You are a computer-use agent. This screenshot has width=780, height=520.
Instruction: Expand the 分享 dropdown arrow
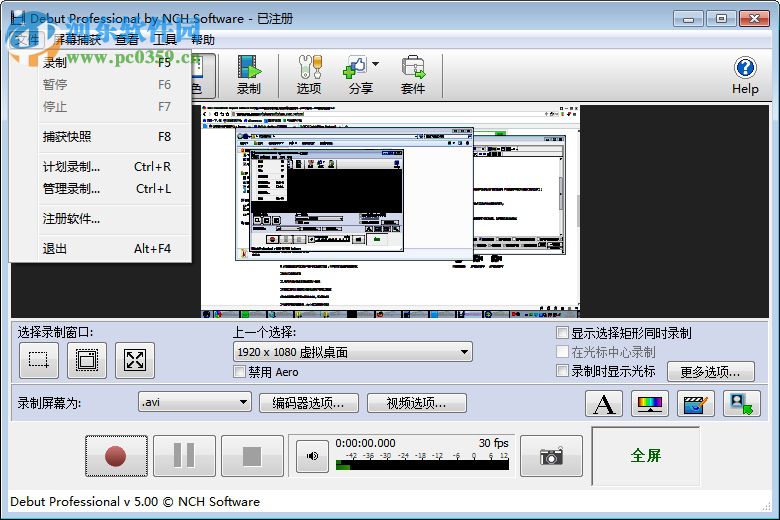coord(376,64)
